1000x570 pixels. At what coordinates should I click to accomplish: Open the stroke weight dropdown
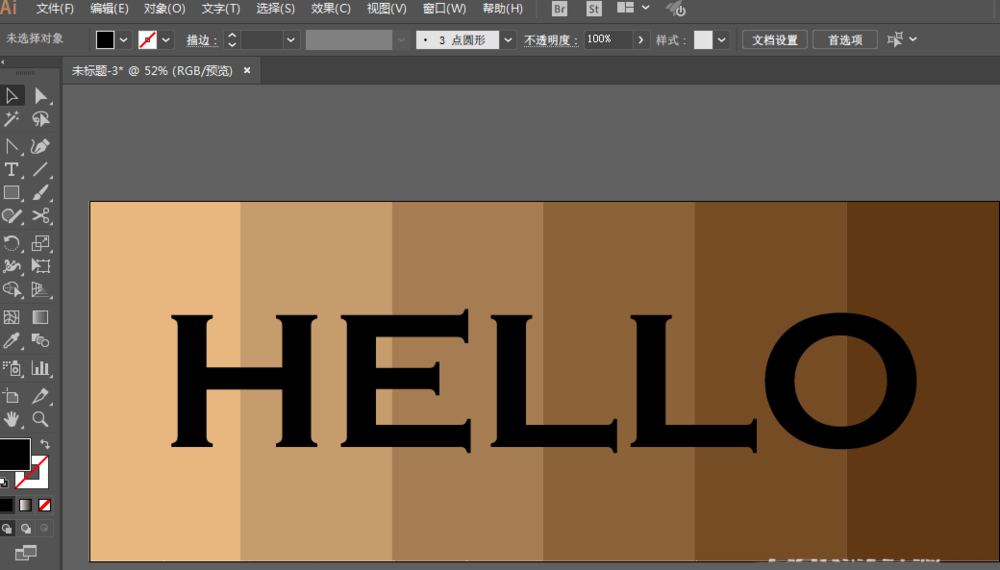[x=291, y=40]
